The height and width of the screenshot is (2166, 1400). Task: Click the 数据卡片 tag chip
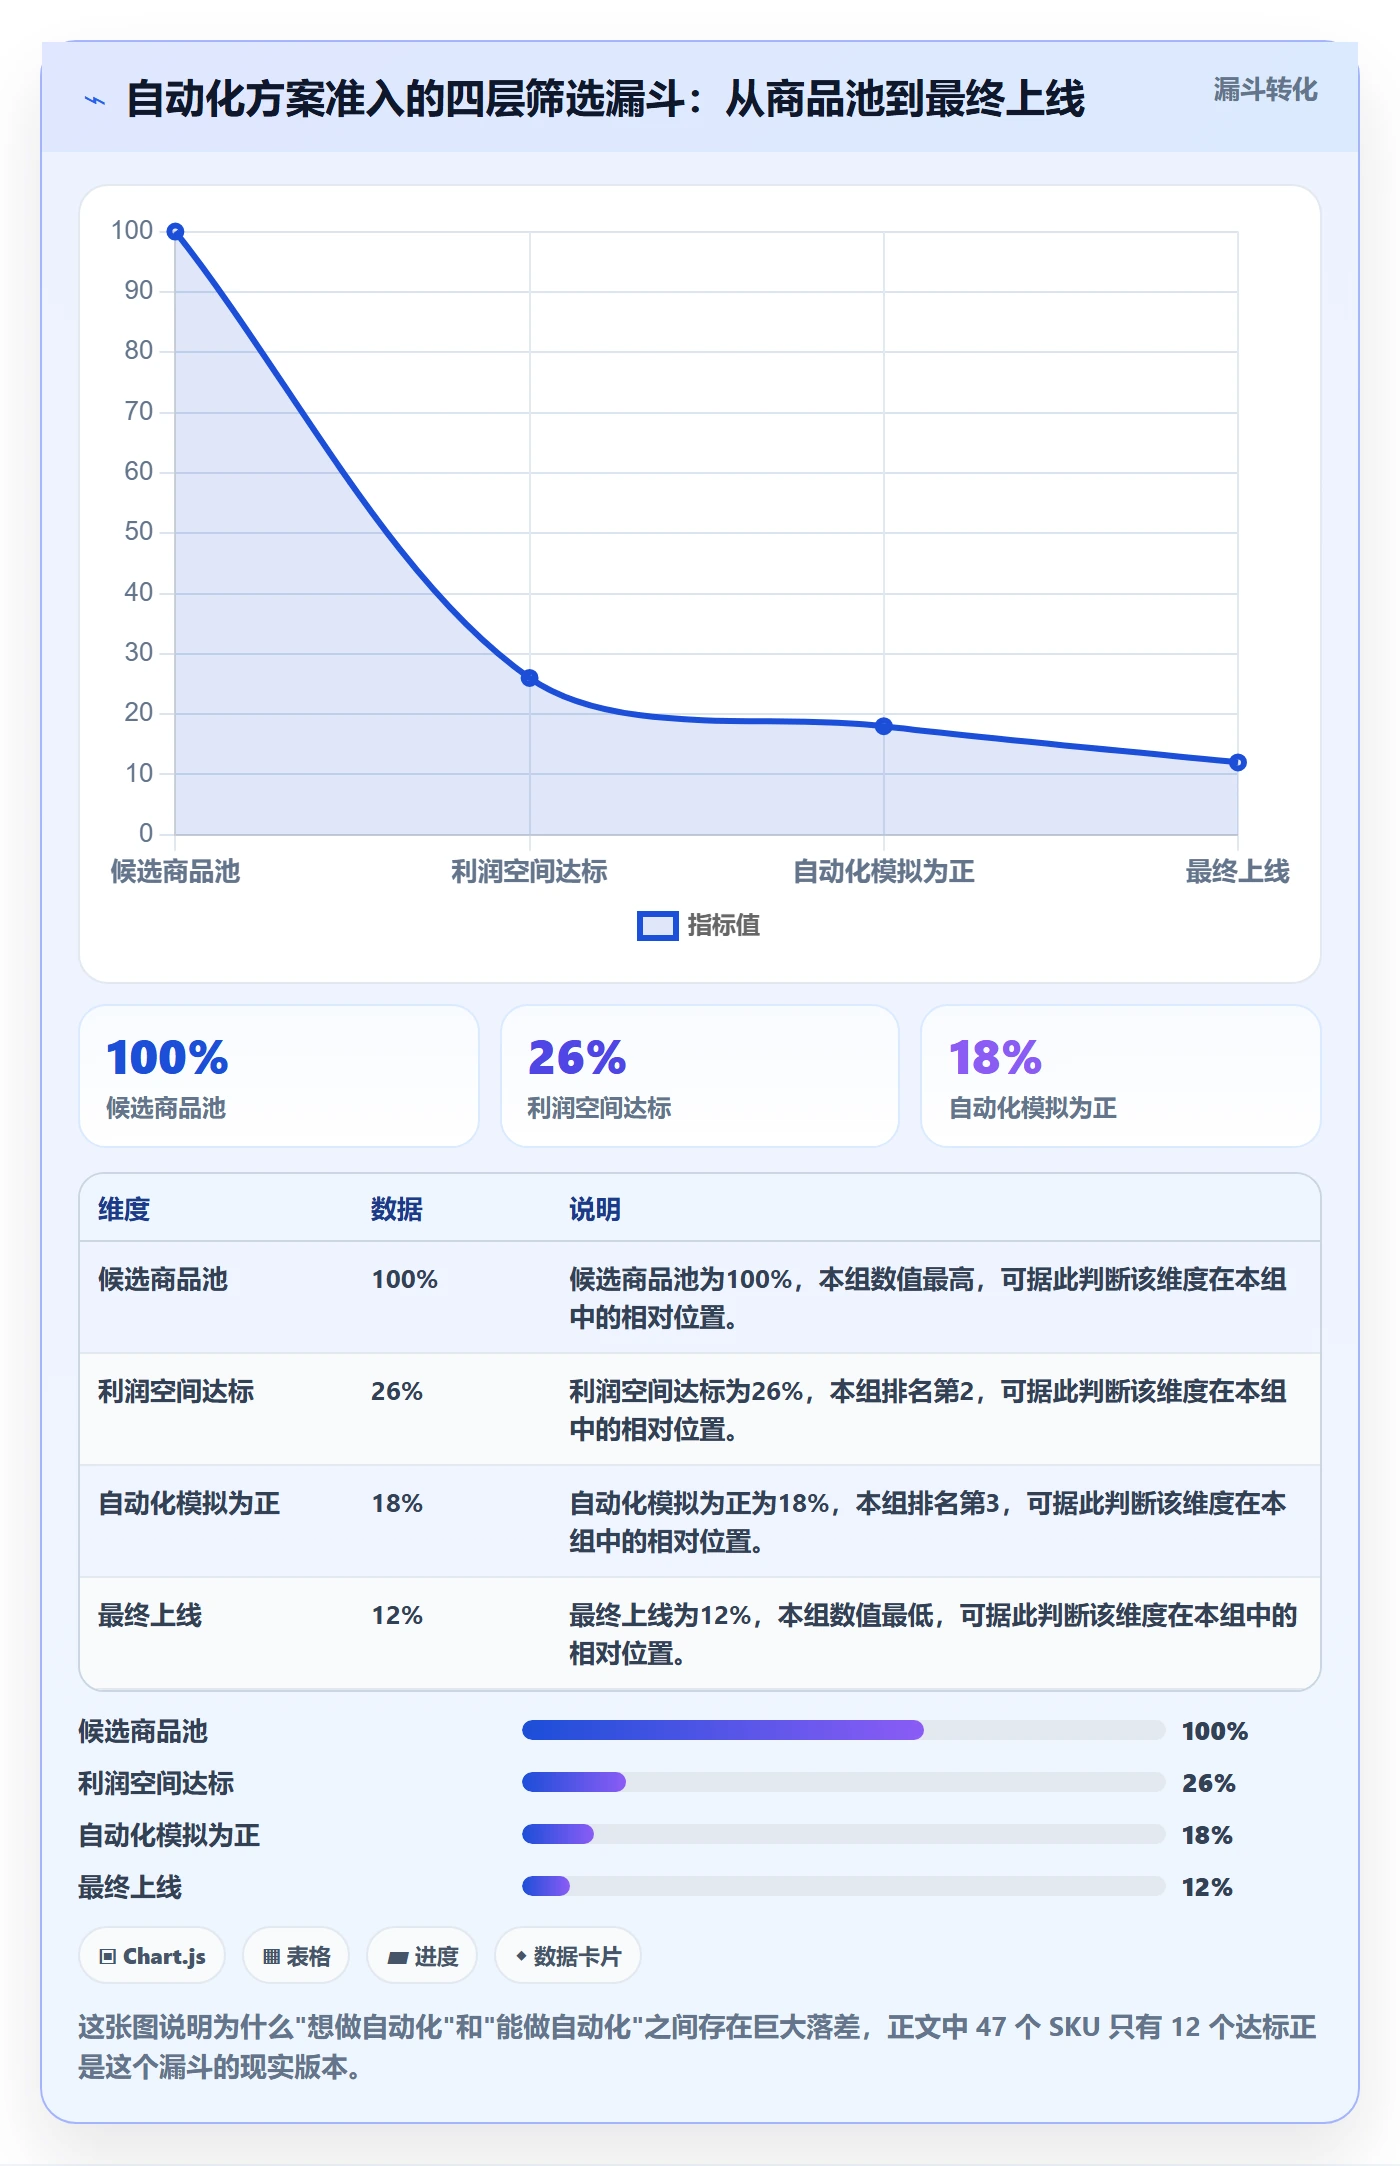[567, 1956]
